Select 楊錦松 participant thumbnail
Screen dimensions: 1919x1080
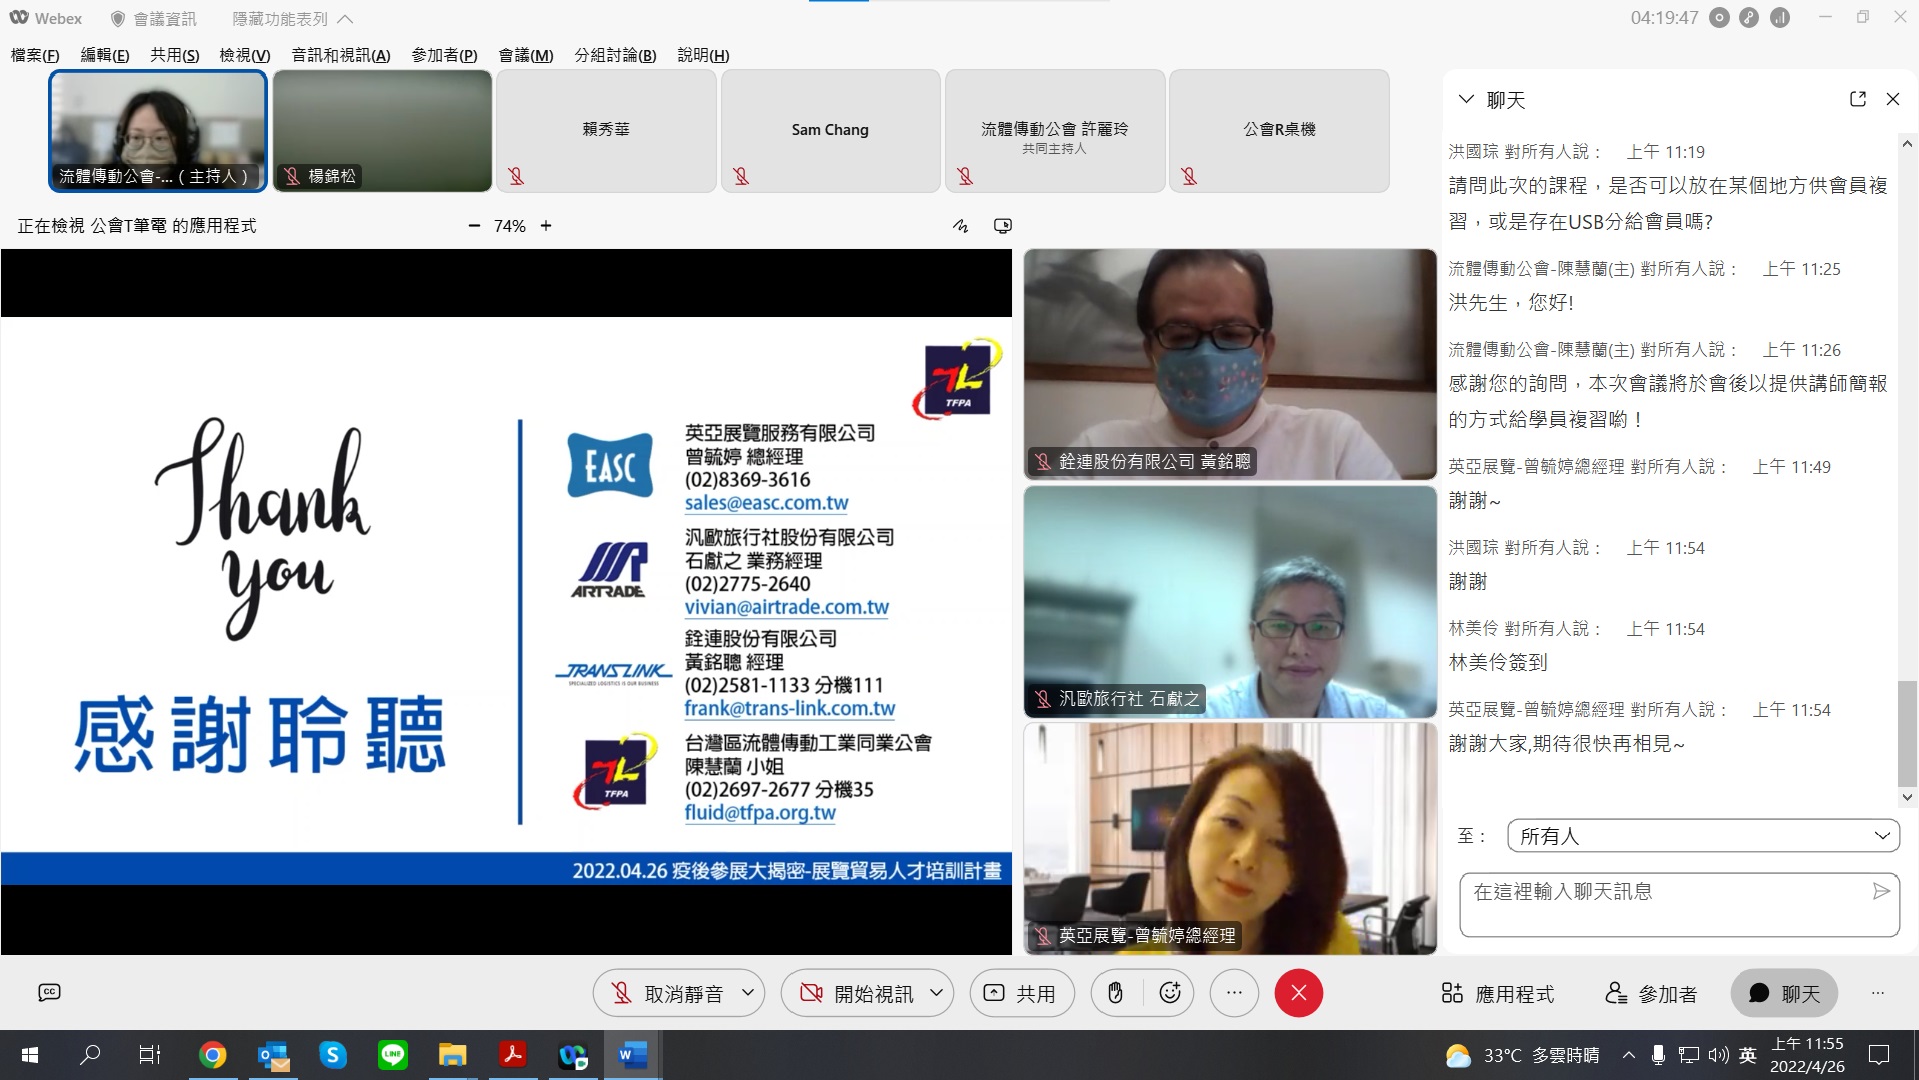[x=382, y=130]
